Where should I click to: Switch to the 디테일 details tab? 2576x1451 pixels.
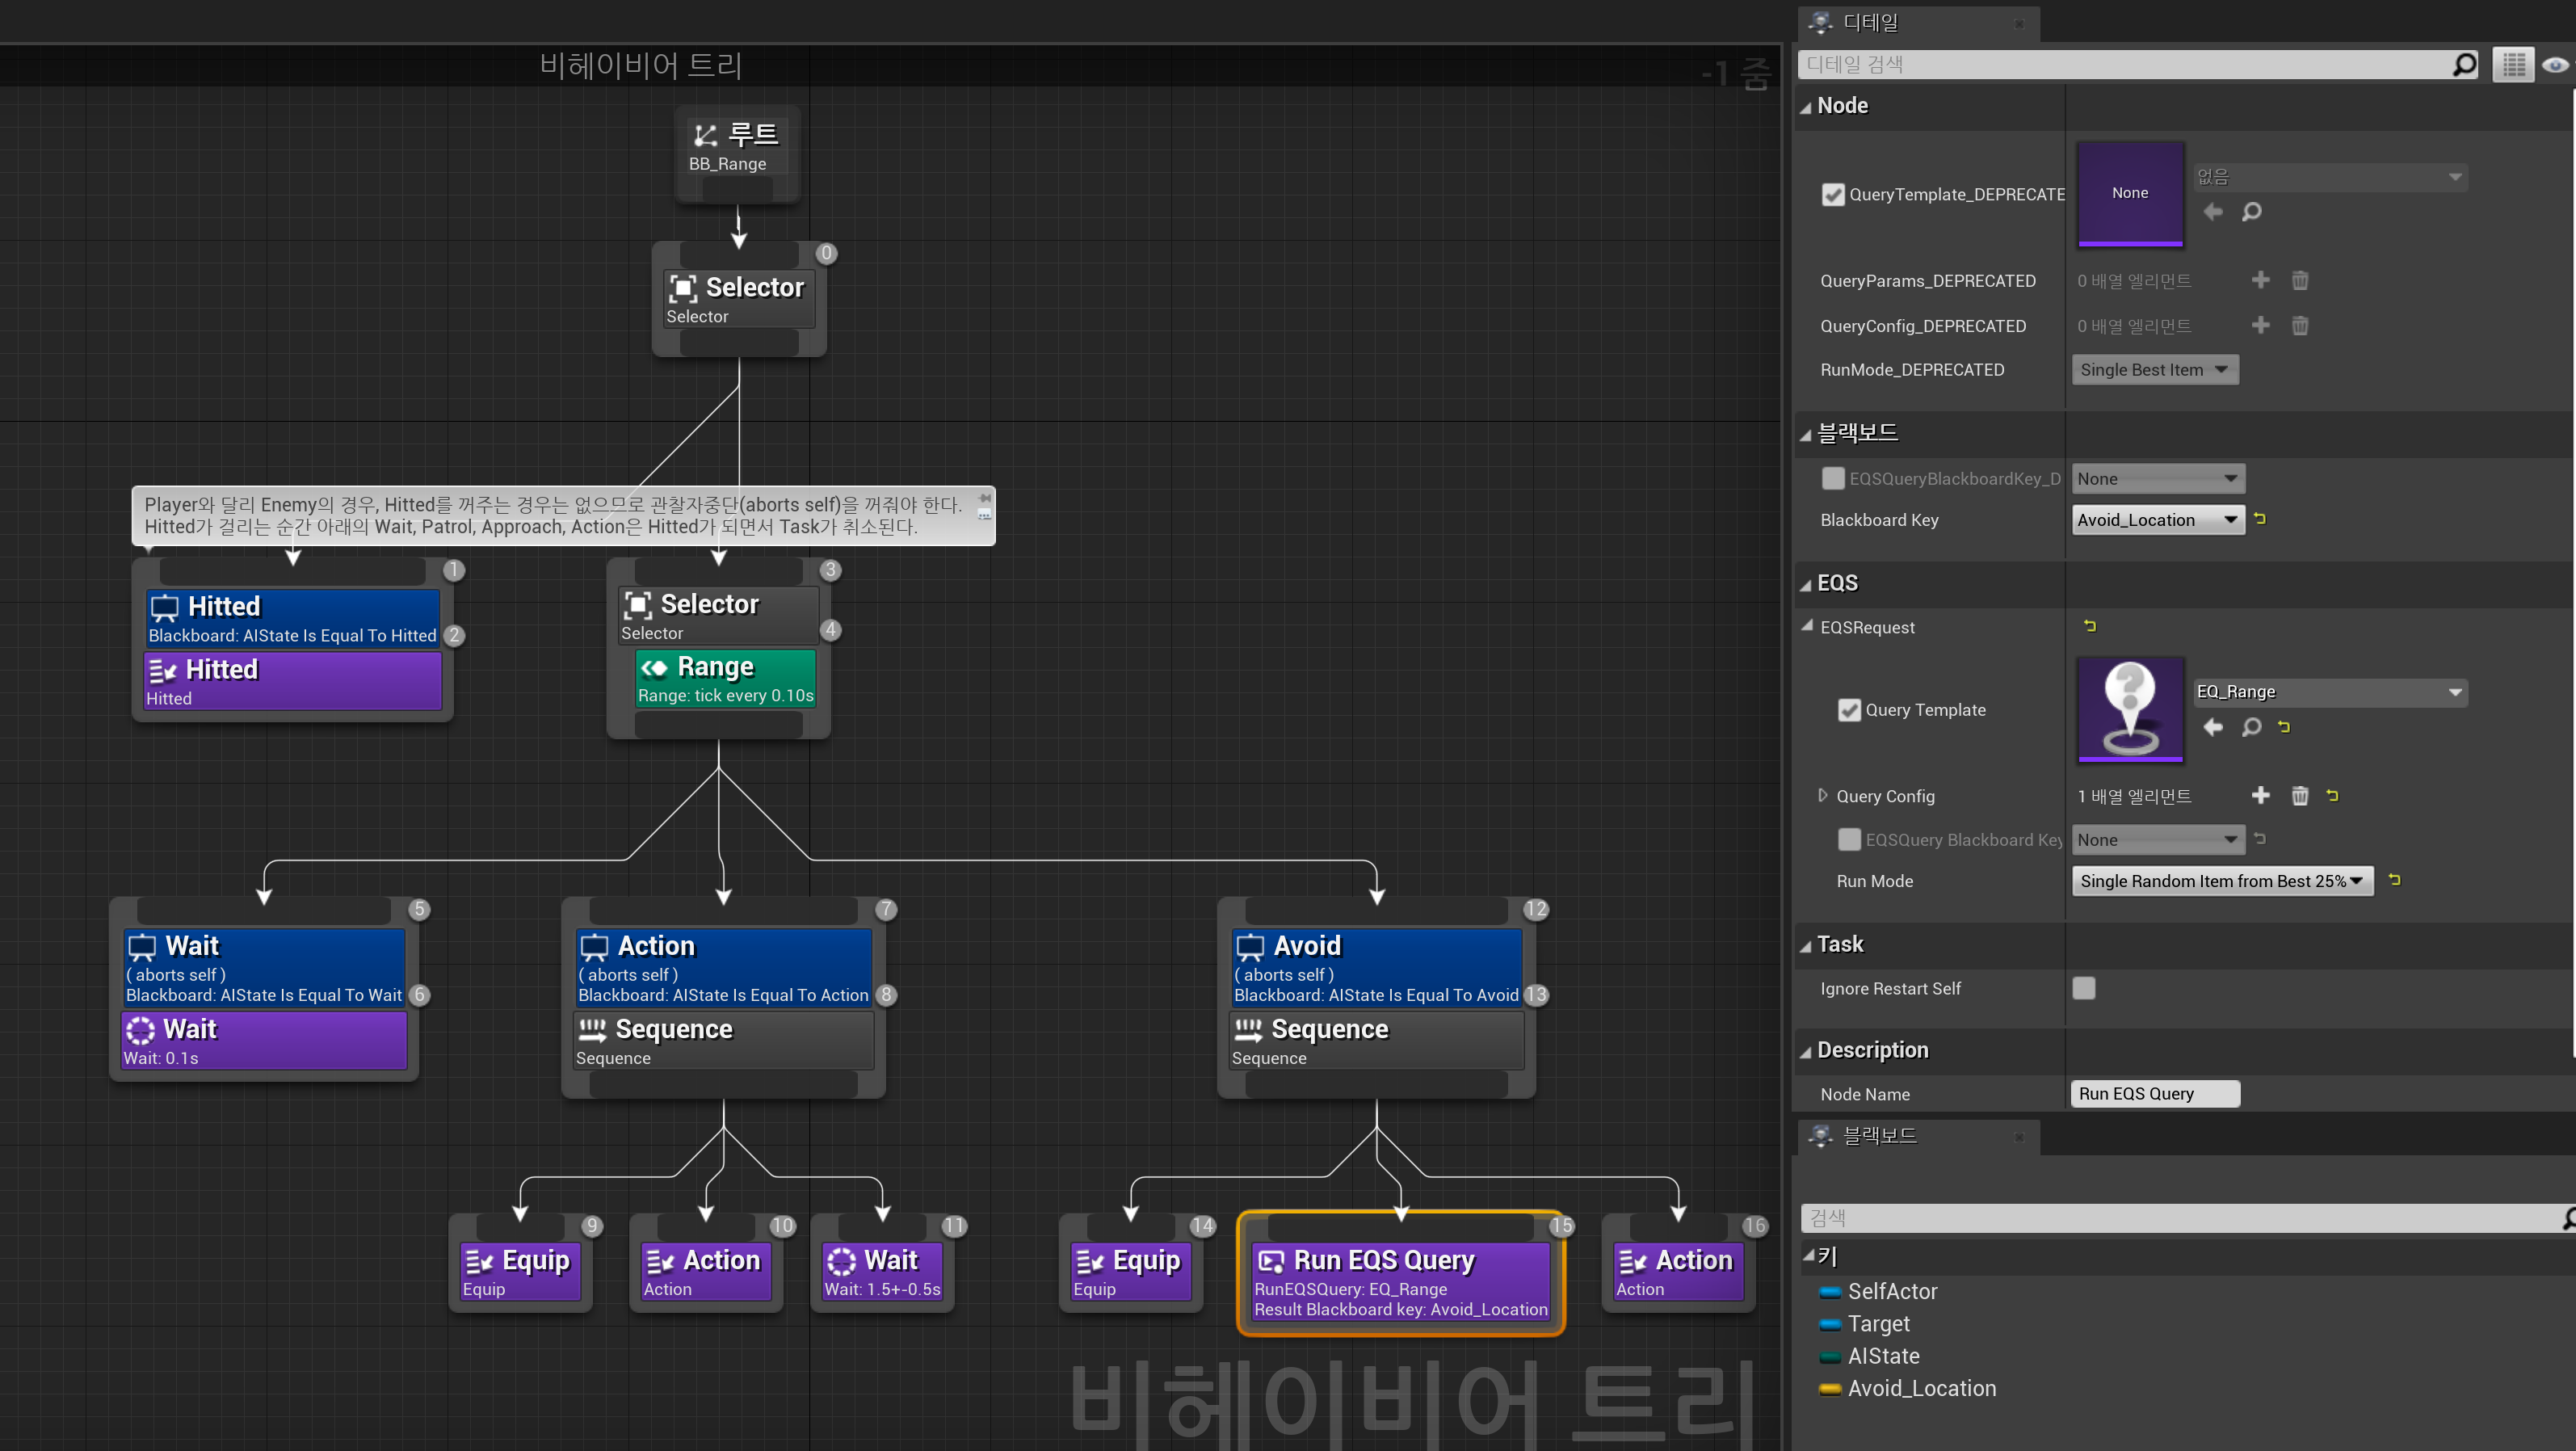pos(1870,22)
